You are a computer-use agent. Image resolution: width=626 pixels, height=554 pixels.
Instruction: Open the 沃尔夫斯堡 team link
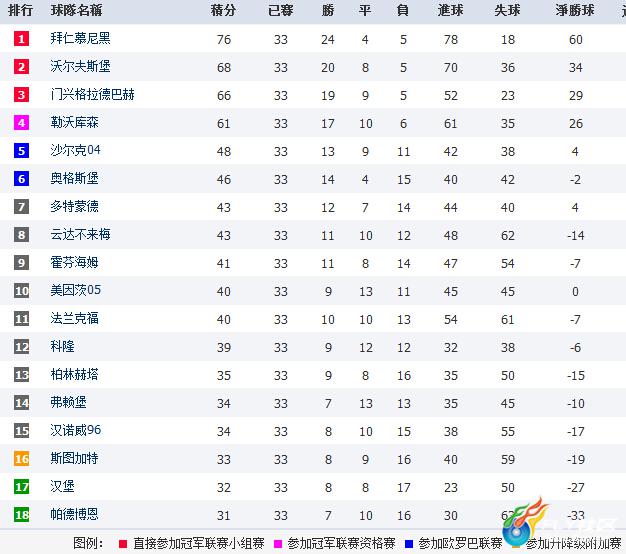(x=80, y=66)
